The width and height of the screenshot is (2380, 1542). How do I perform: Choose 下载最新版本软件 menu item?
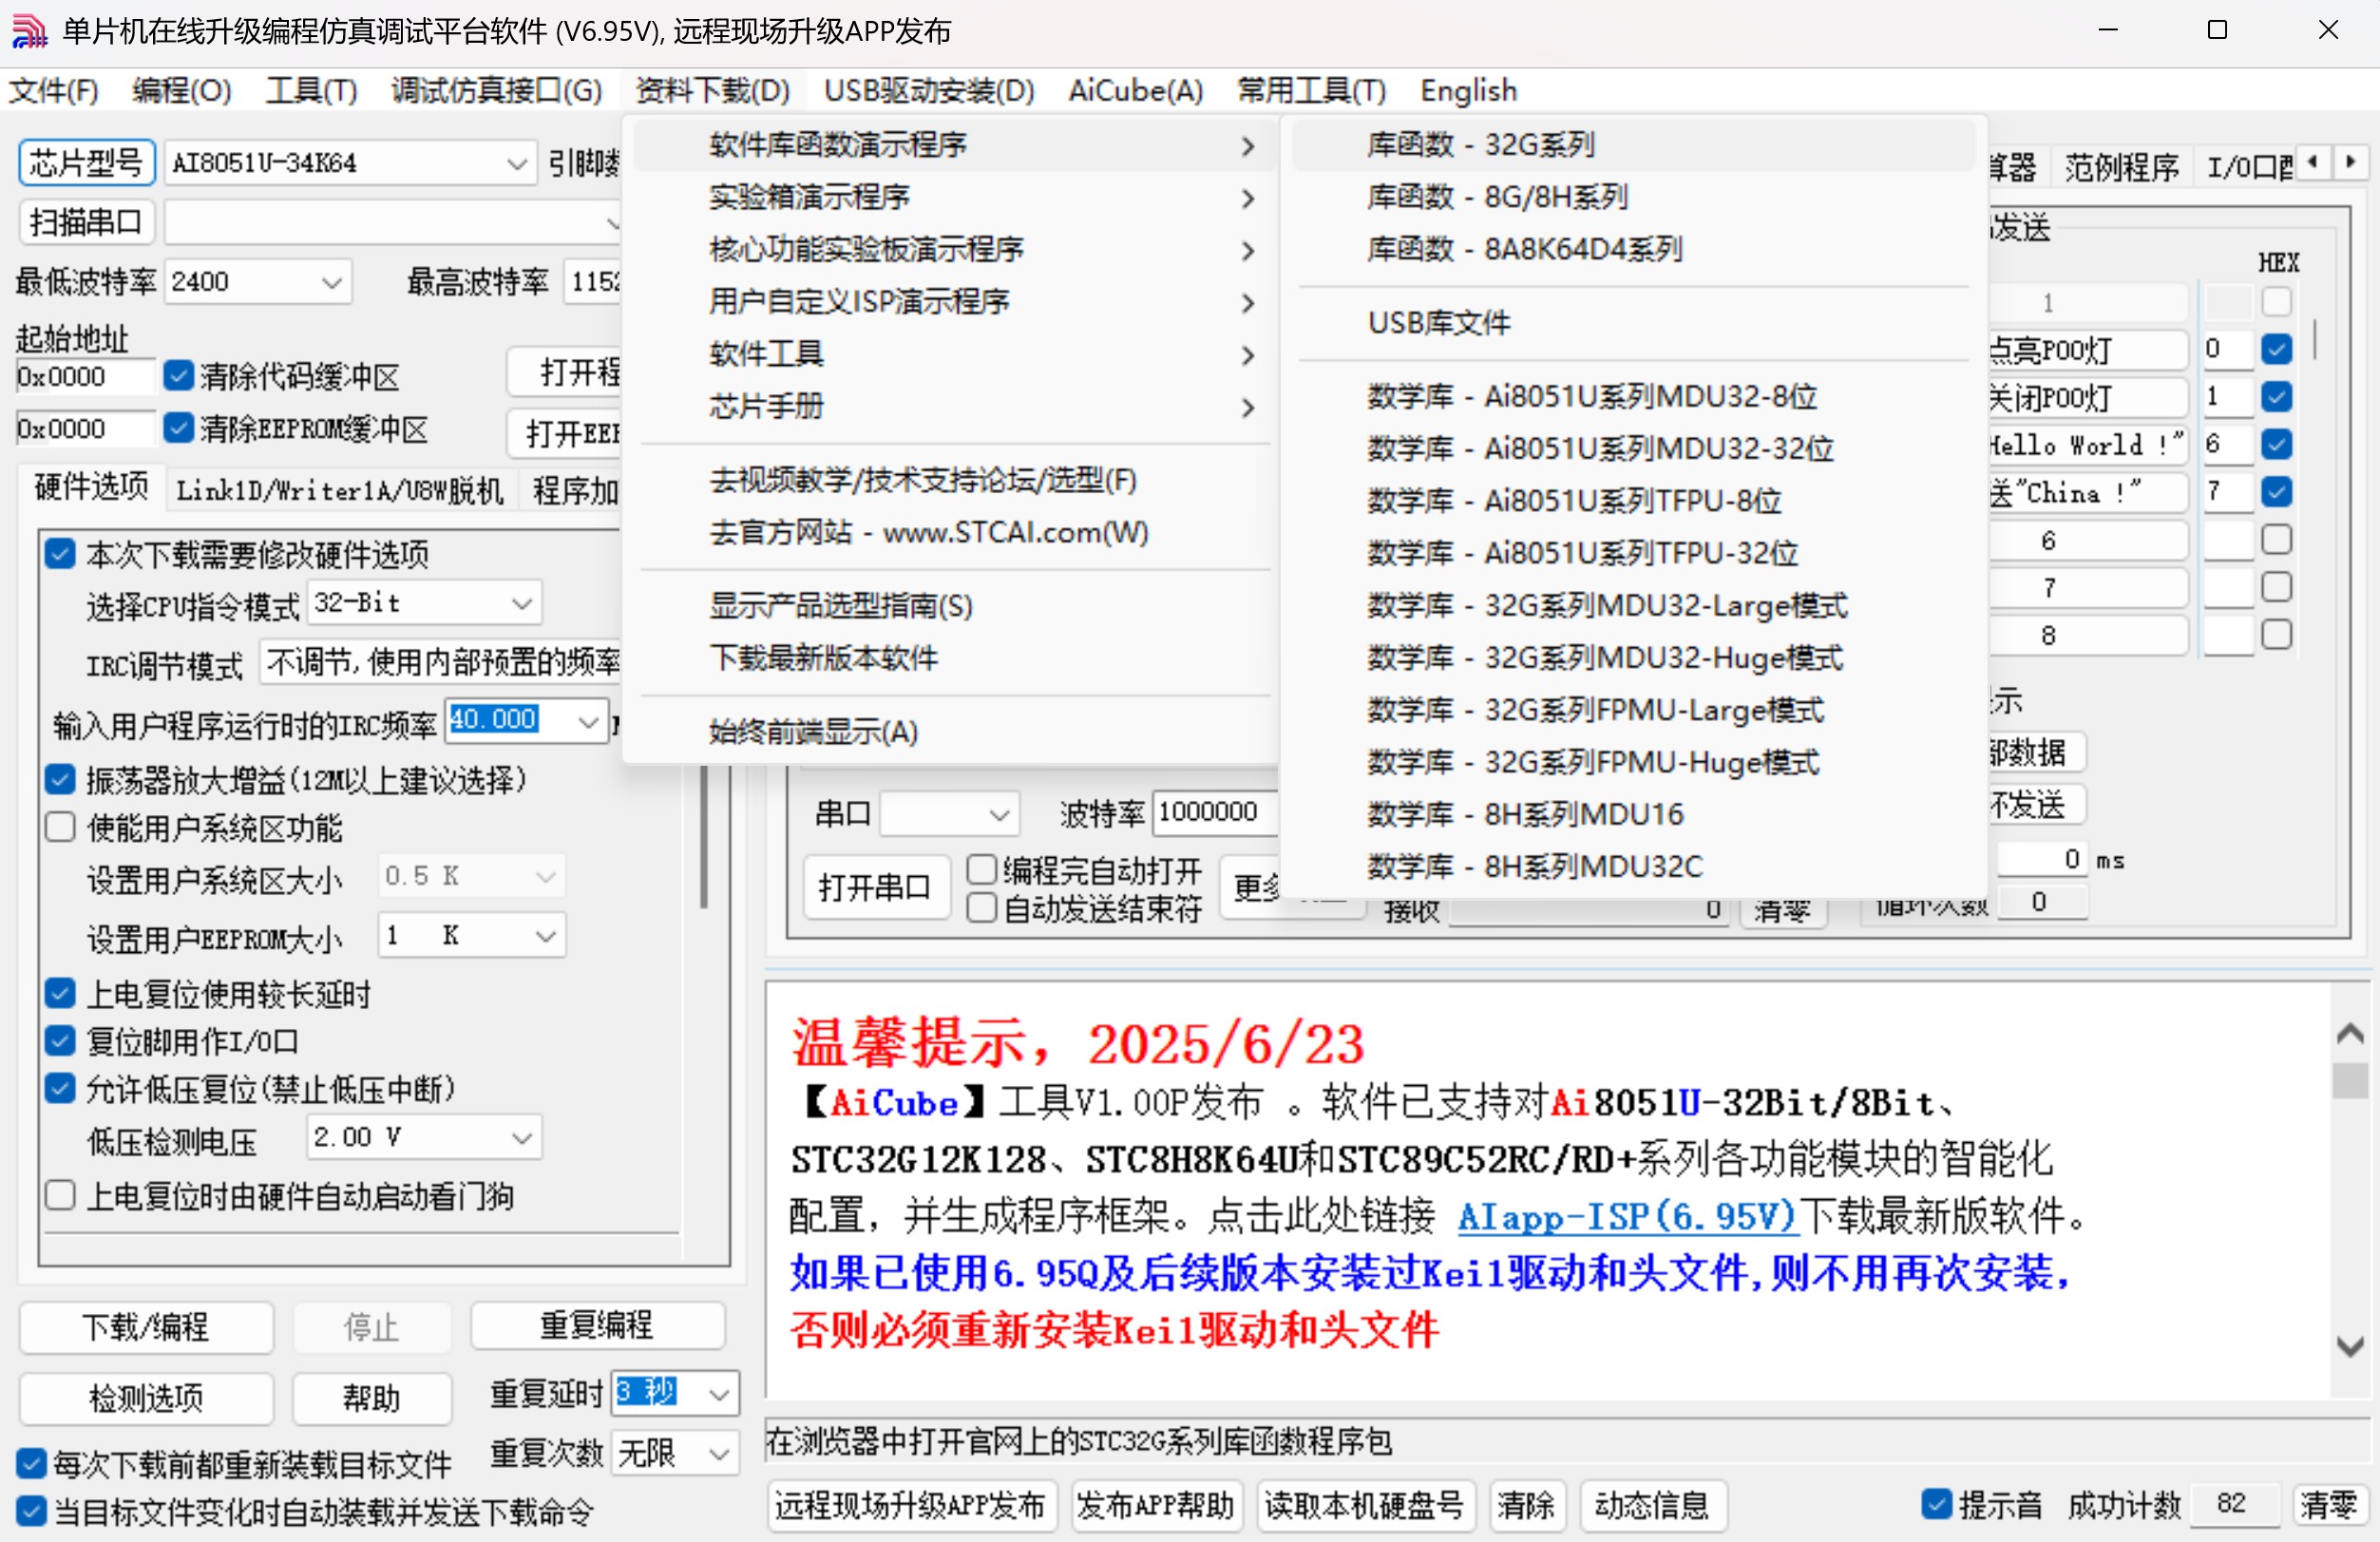[955, 658]
